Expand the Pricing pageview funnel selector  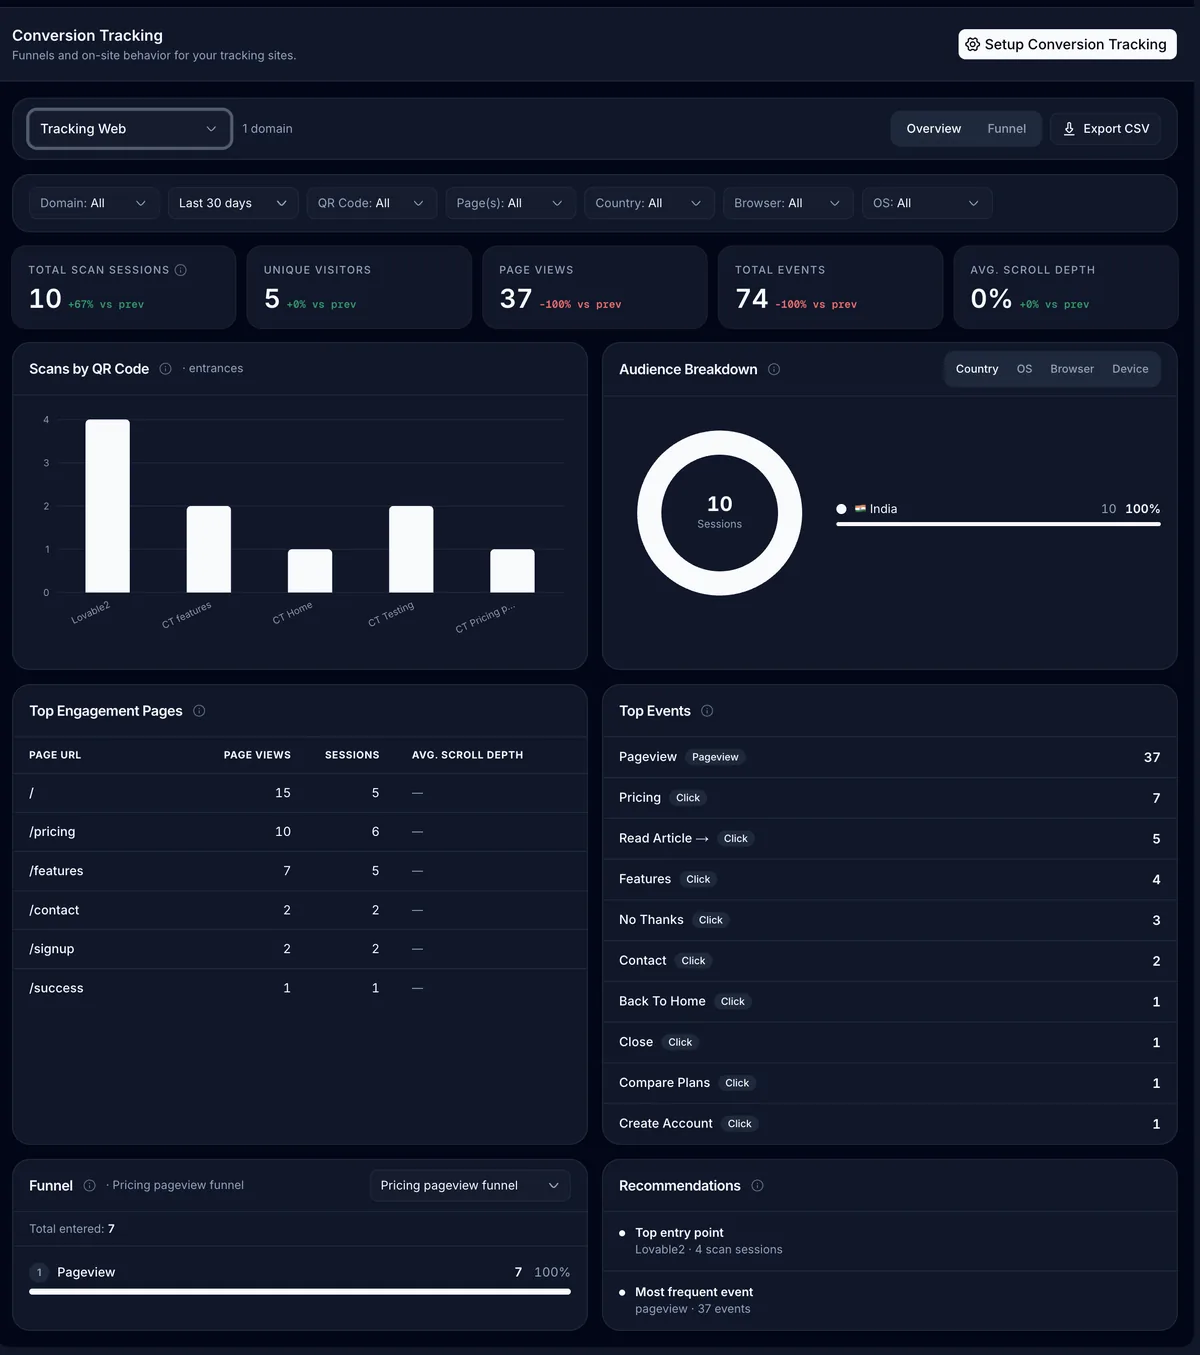click(x=470, y=1185)
